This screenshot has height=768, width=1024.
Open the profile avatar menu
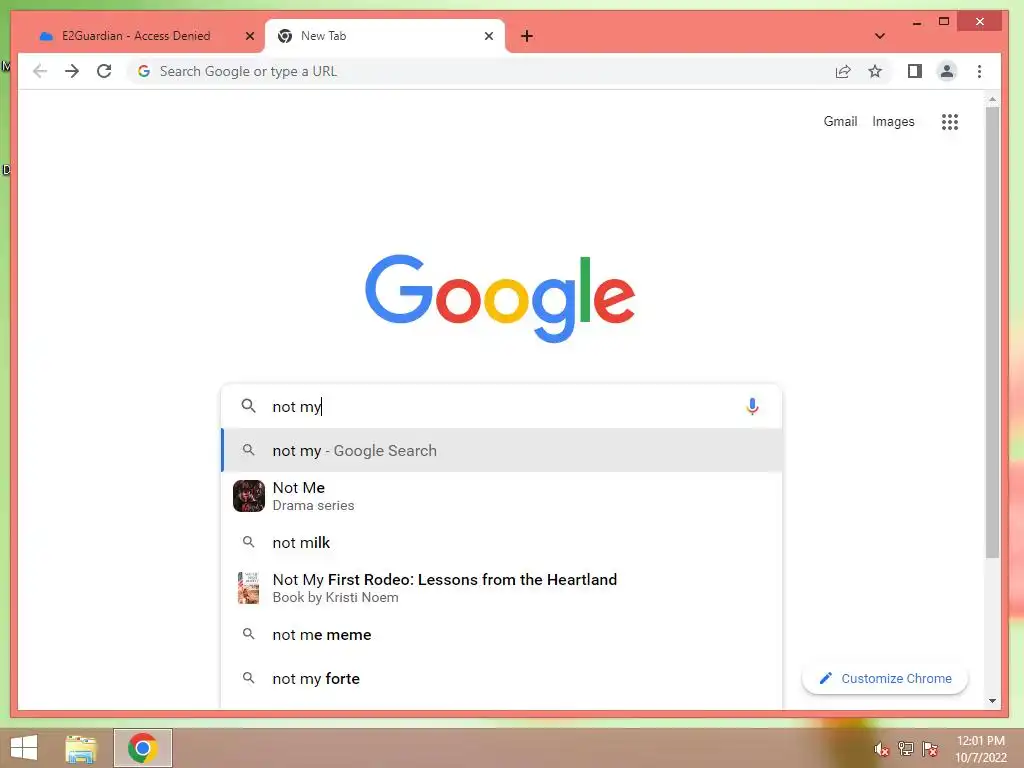point(947,71)
